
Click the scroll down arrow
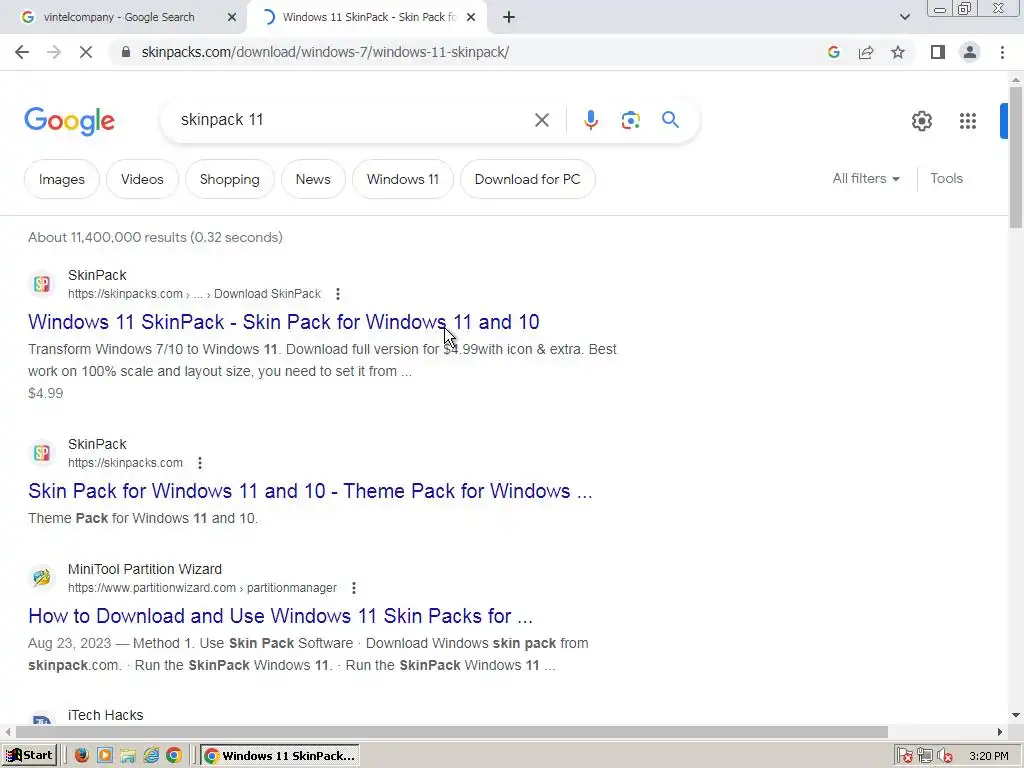click(x=1016, y=715)
